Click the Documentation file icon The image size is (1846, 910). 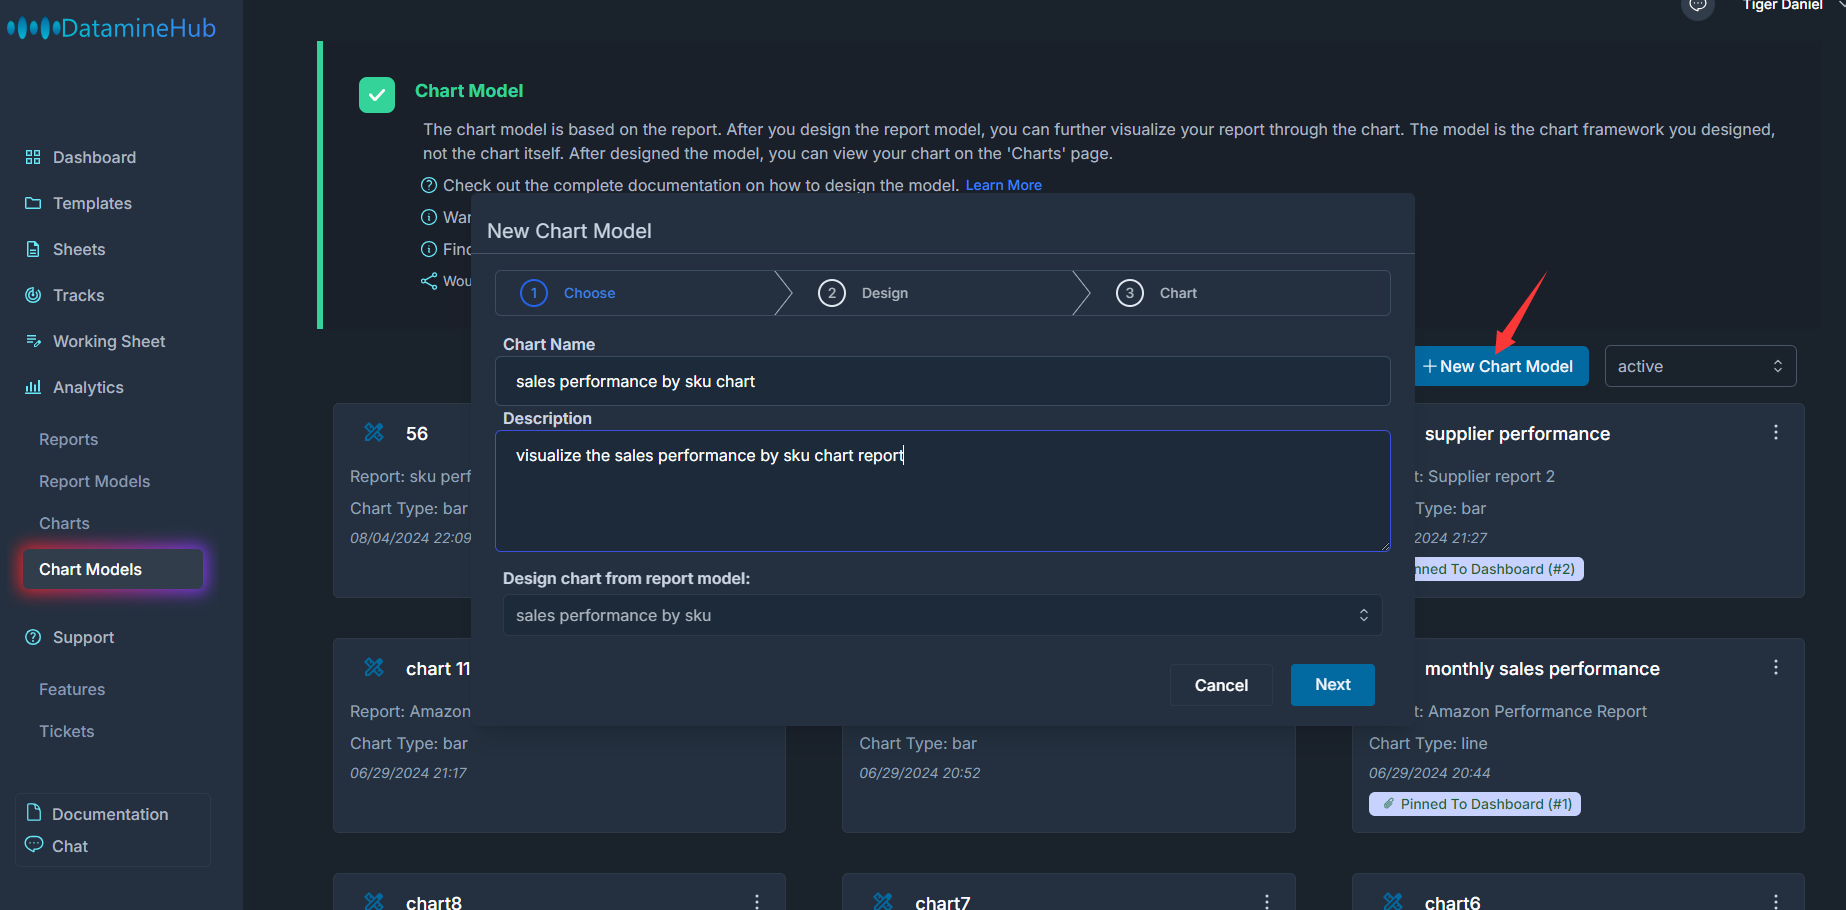(34, 812)
